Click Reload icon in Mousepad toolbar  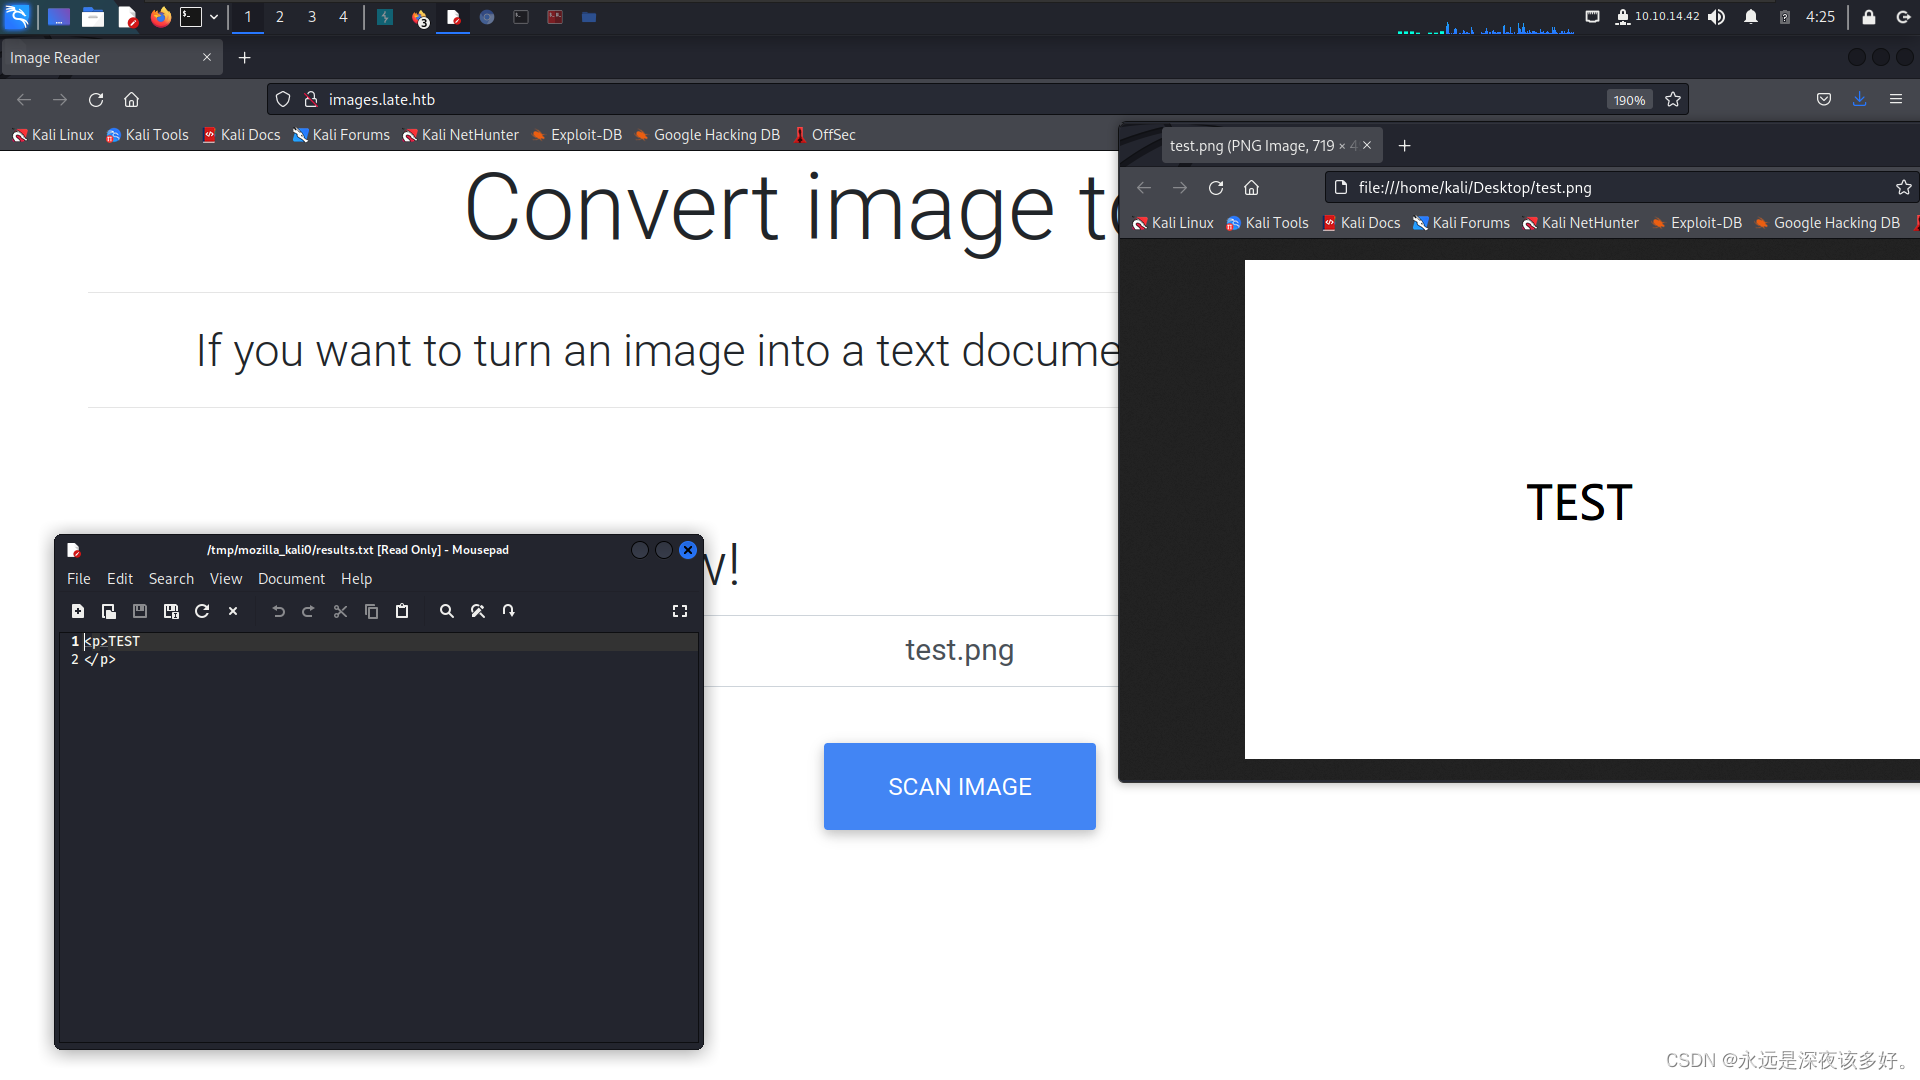pos(202,611)
